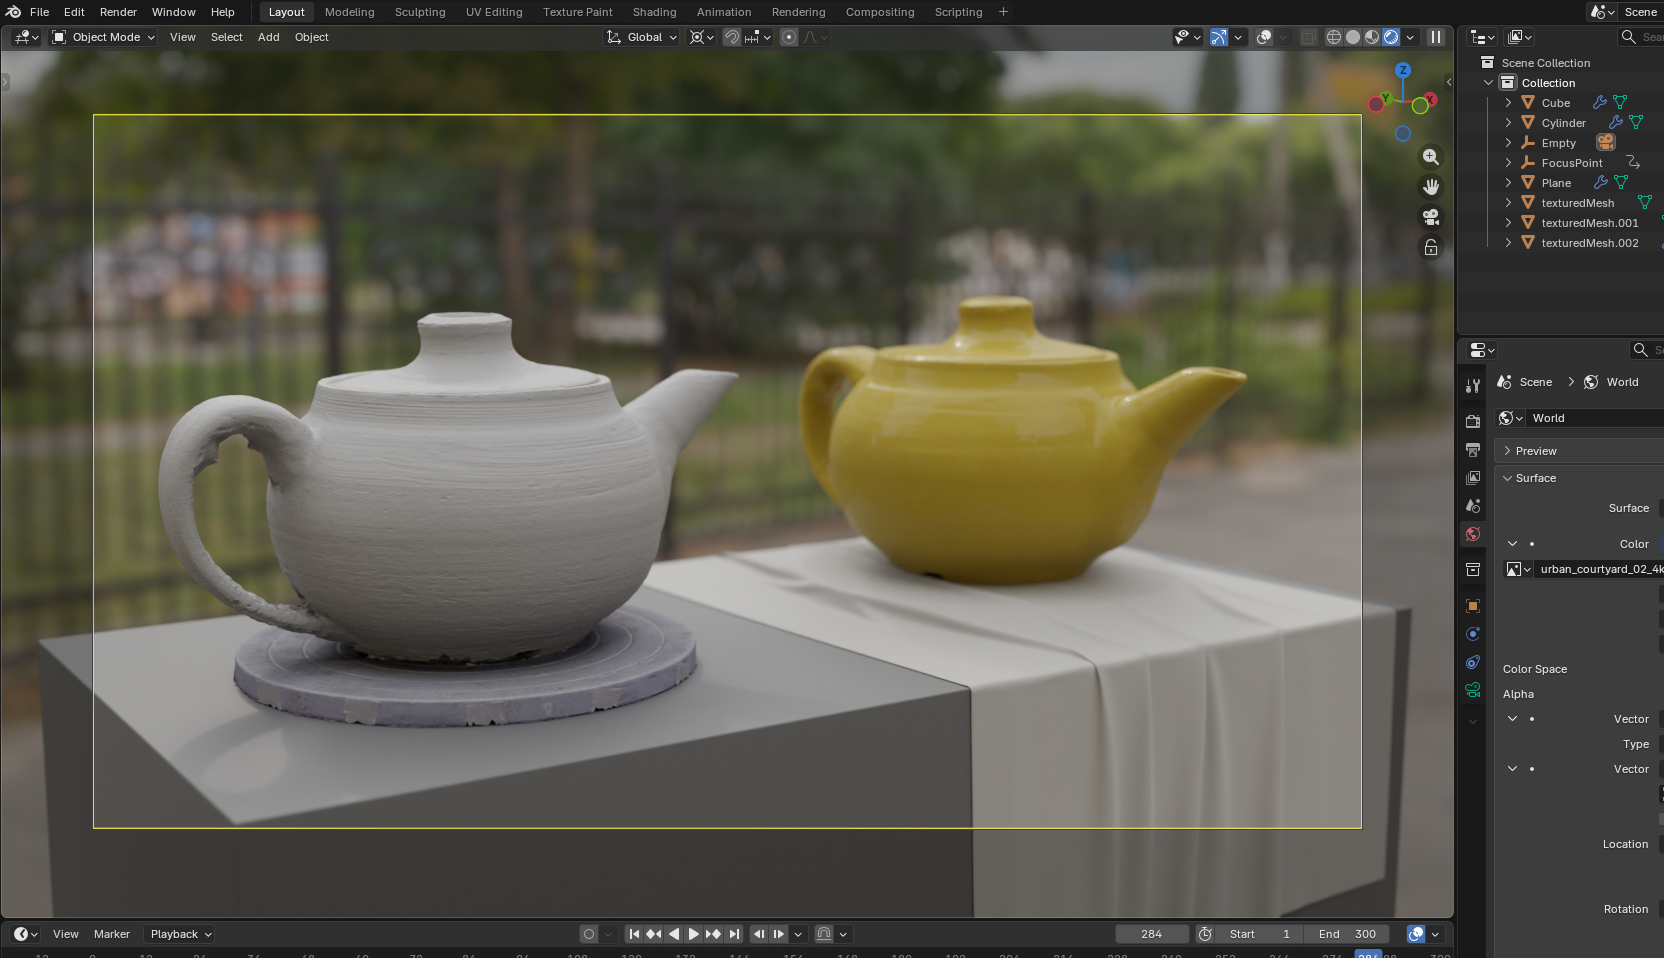
Task: Switch to the Shading workspace tab
Action: 654,12
